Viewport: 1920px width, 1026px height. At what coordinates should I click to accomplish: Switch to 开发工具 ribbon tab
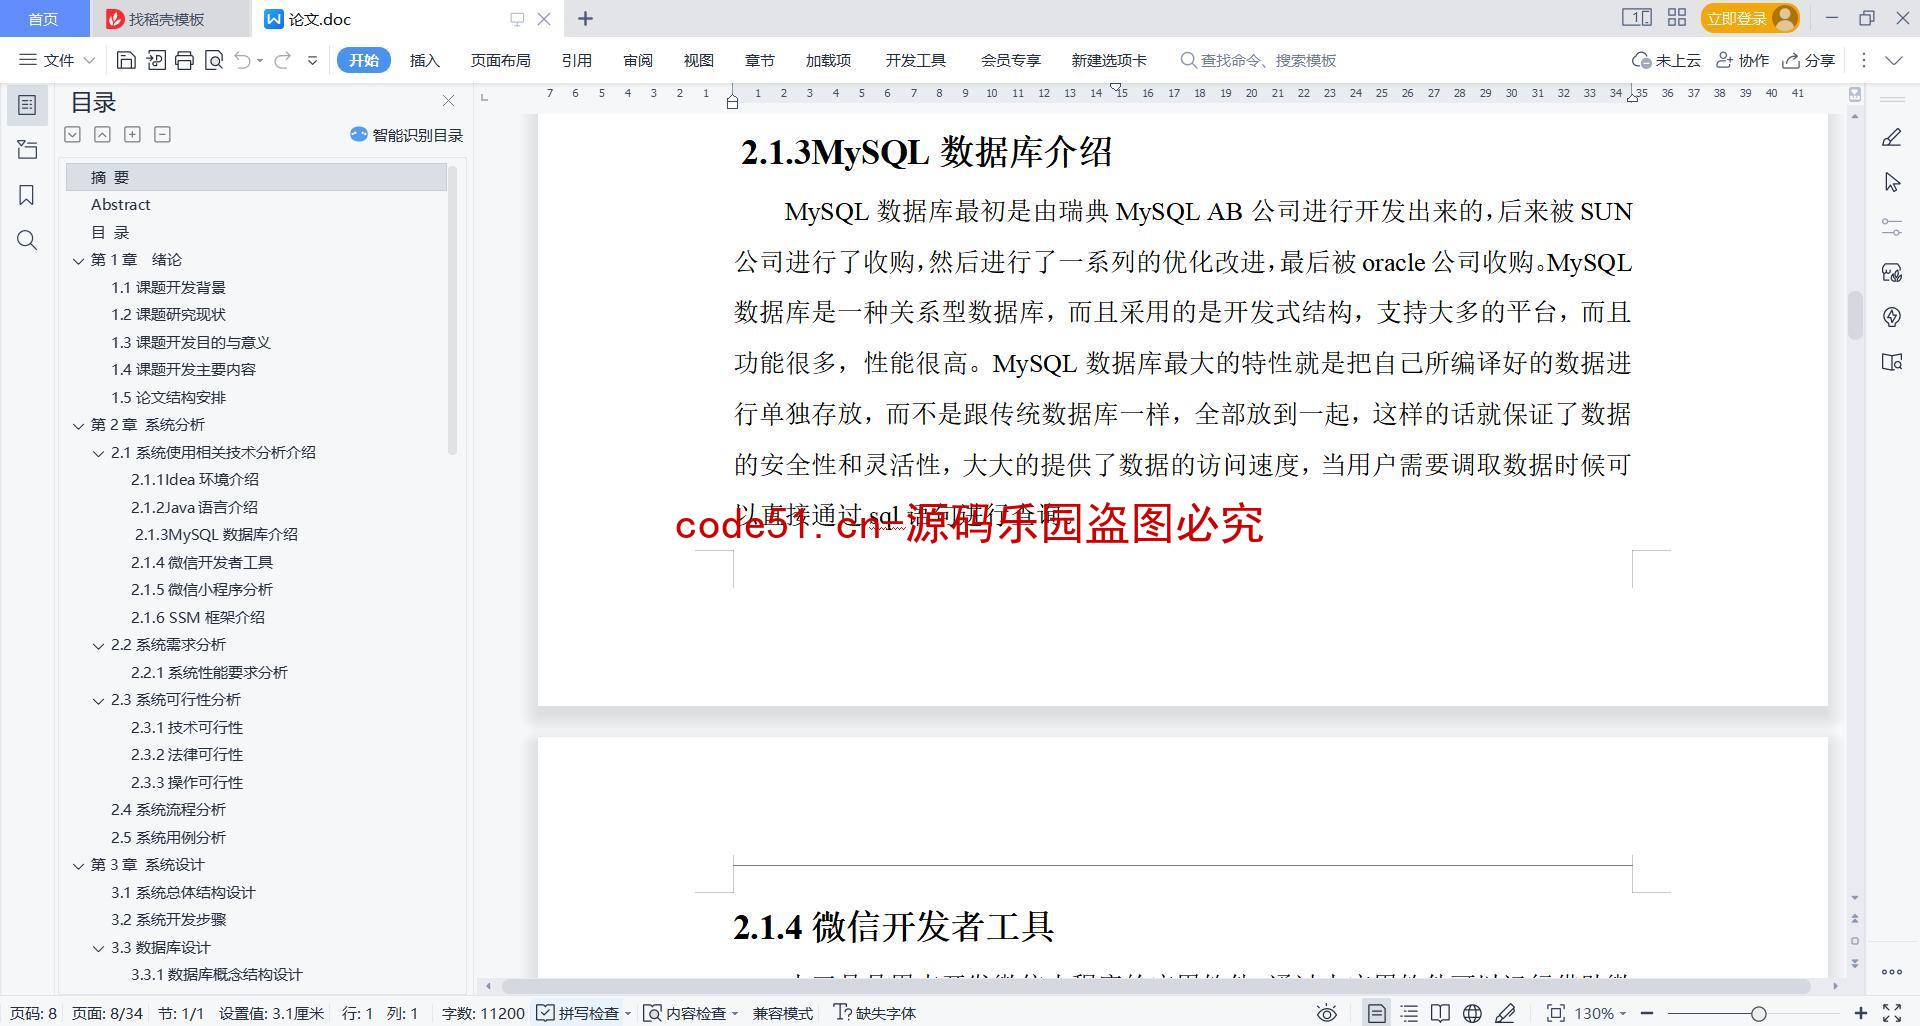click(915, 60)
